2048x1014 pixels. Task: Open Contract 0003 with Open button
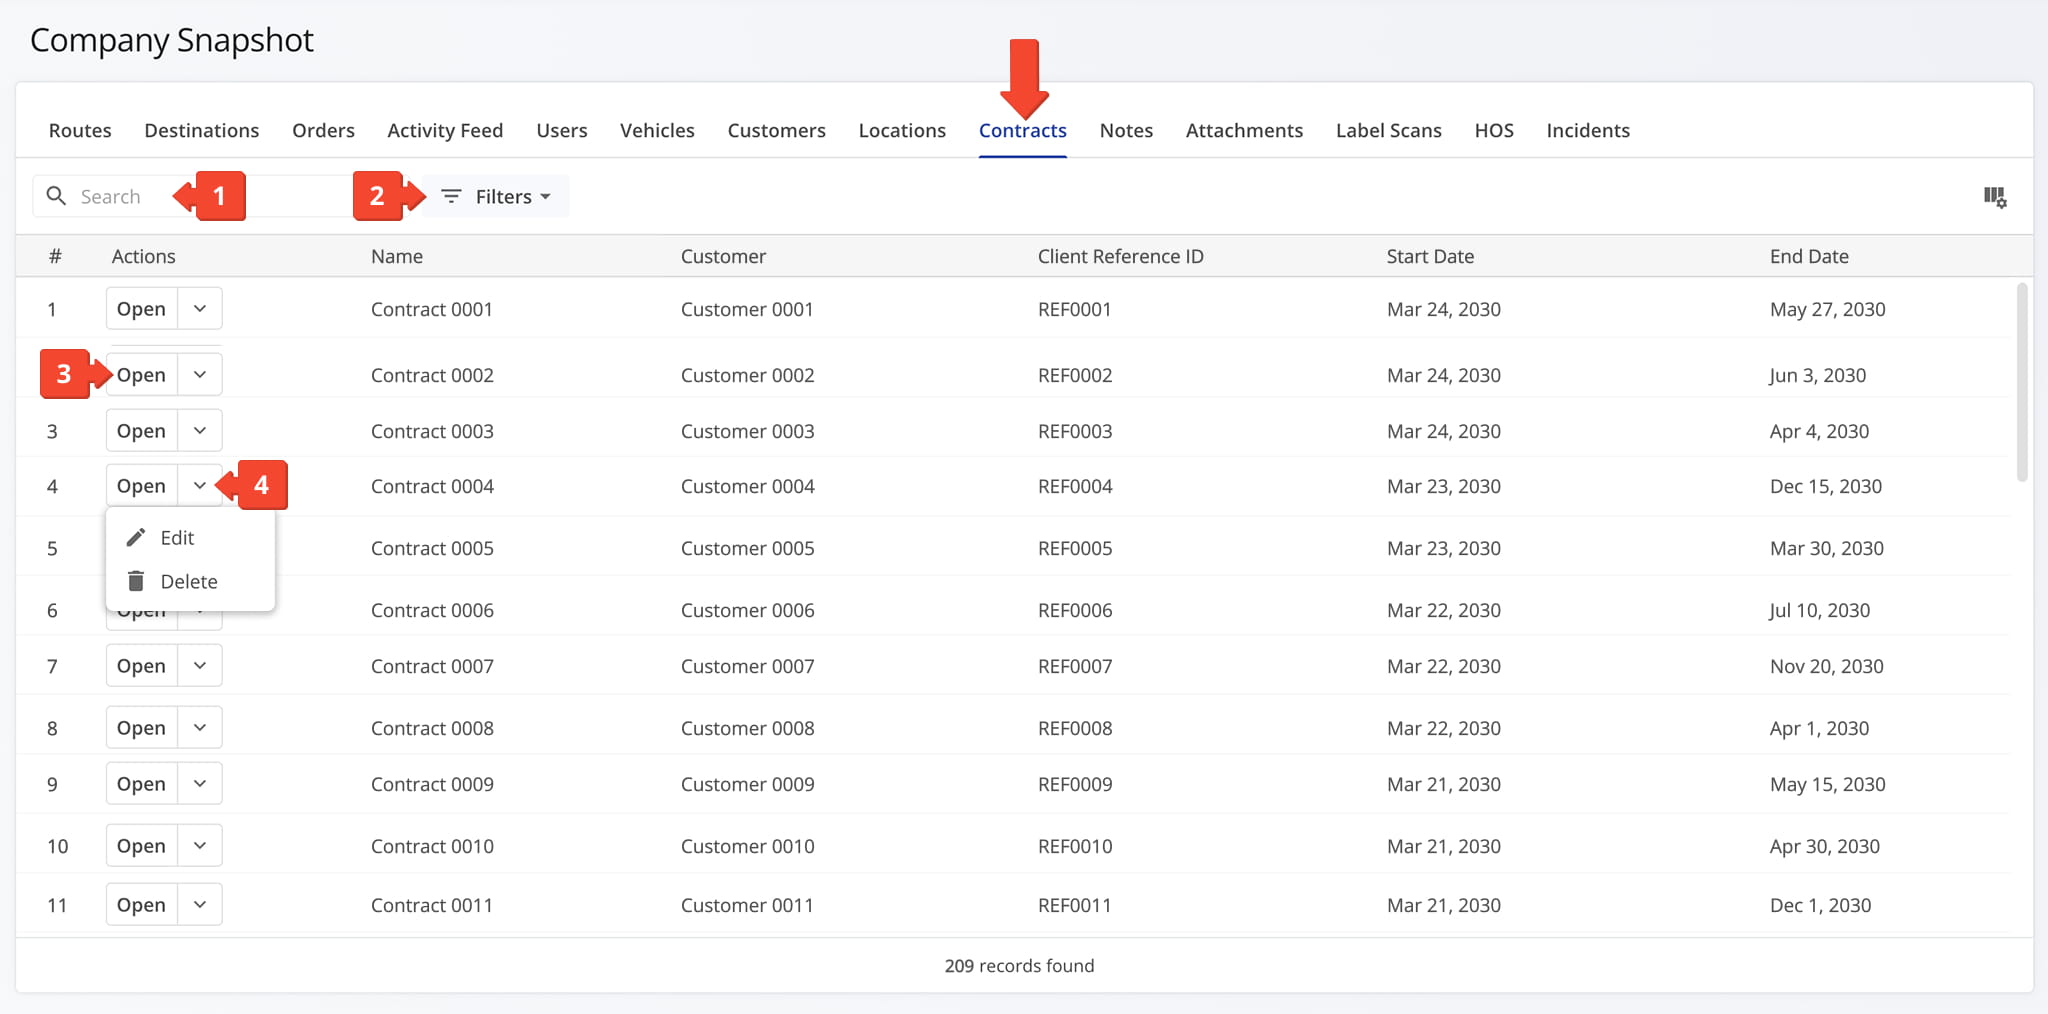pyautogui.click(x=142, y=430)
